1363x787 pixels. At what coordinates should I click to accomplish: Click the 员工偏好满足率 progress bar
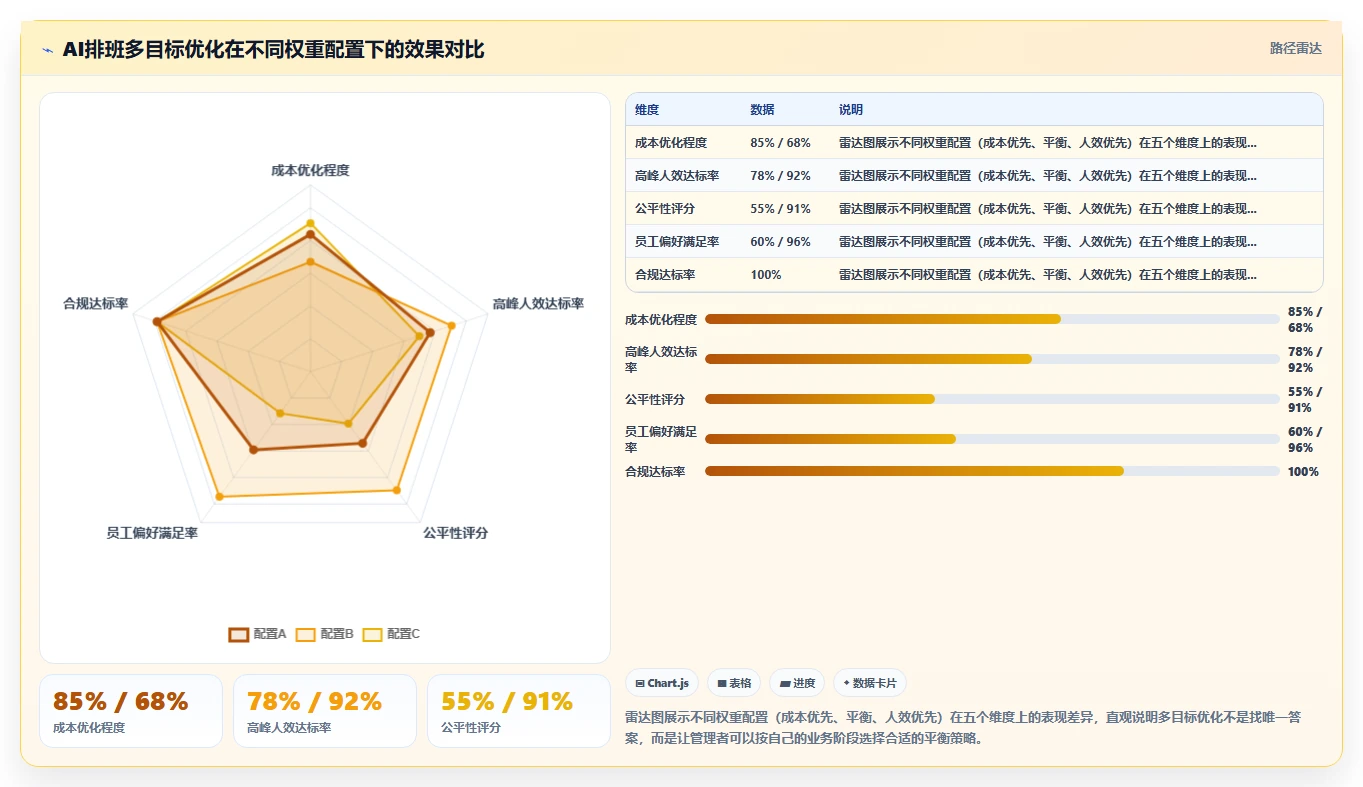pos(992,439)
